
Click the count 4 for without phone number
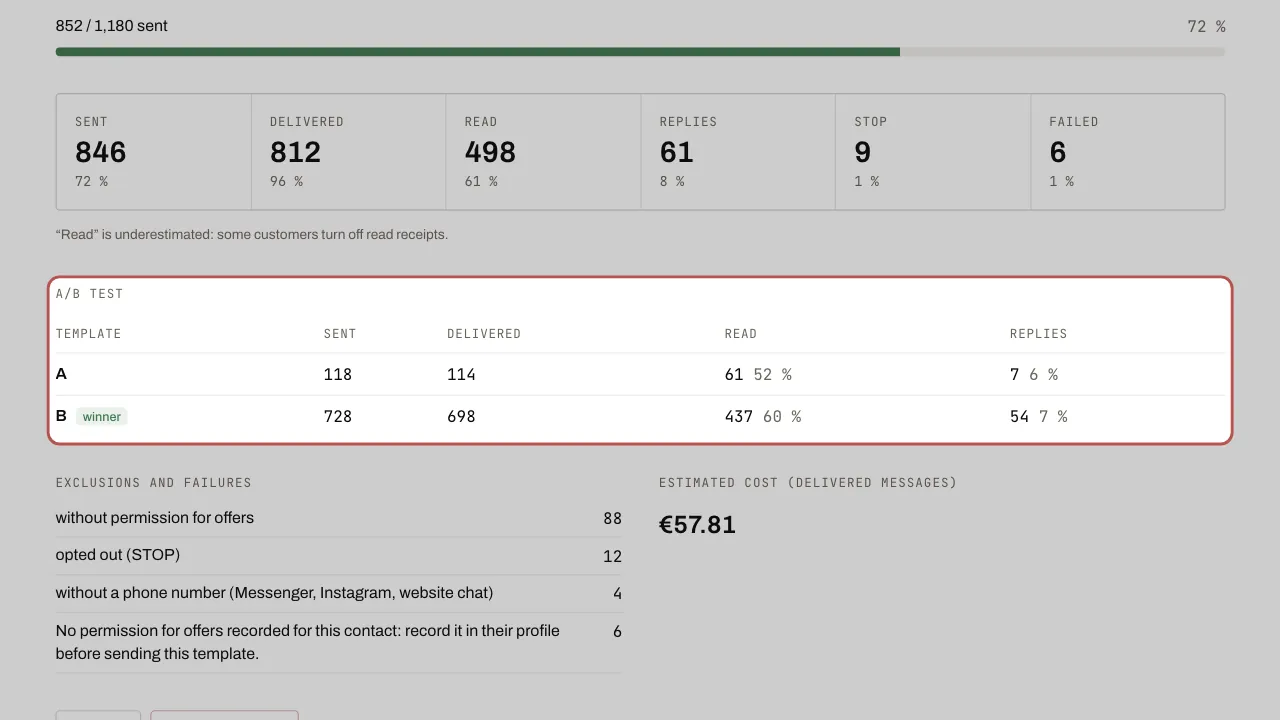click(617, 594)
